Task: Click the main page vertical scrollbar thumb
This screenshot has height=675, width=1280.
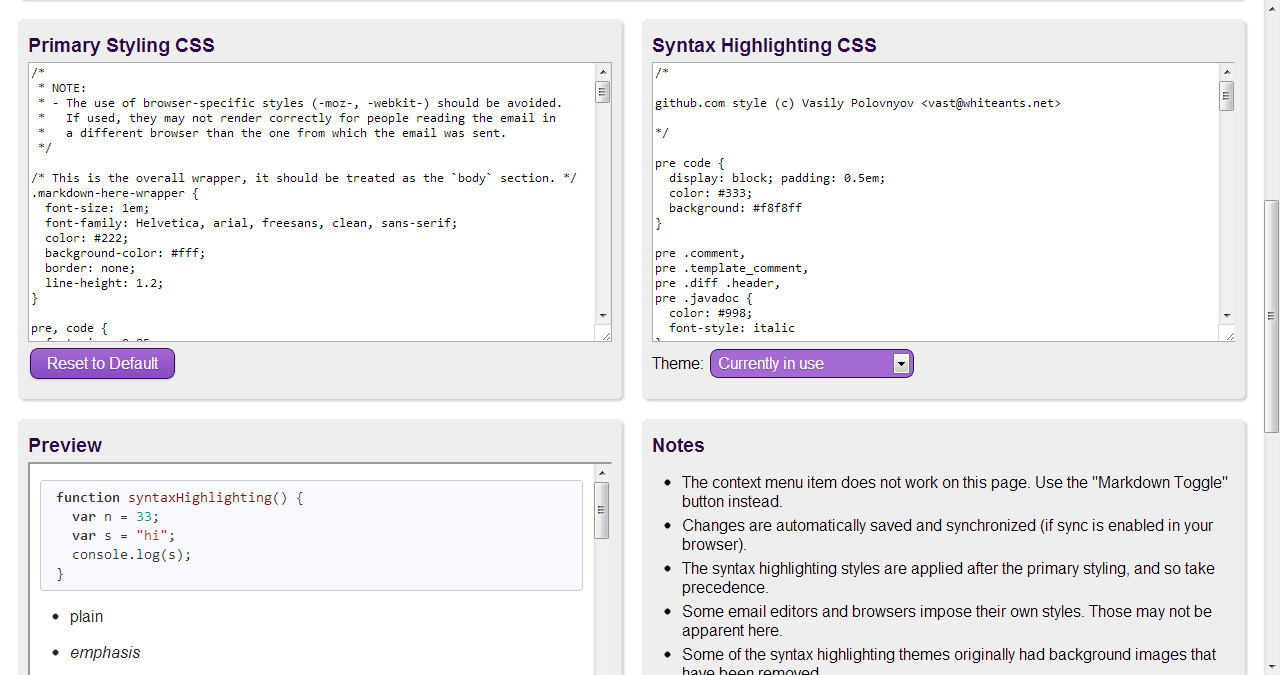Action: pyautogui.click(x=1271, y=315)
